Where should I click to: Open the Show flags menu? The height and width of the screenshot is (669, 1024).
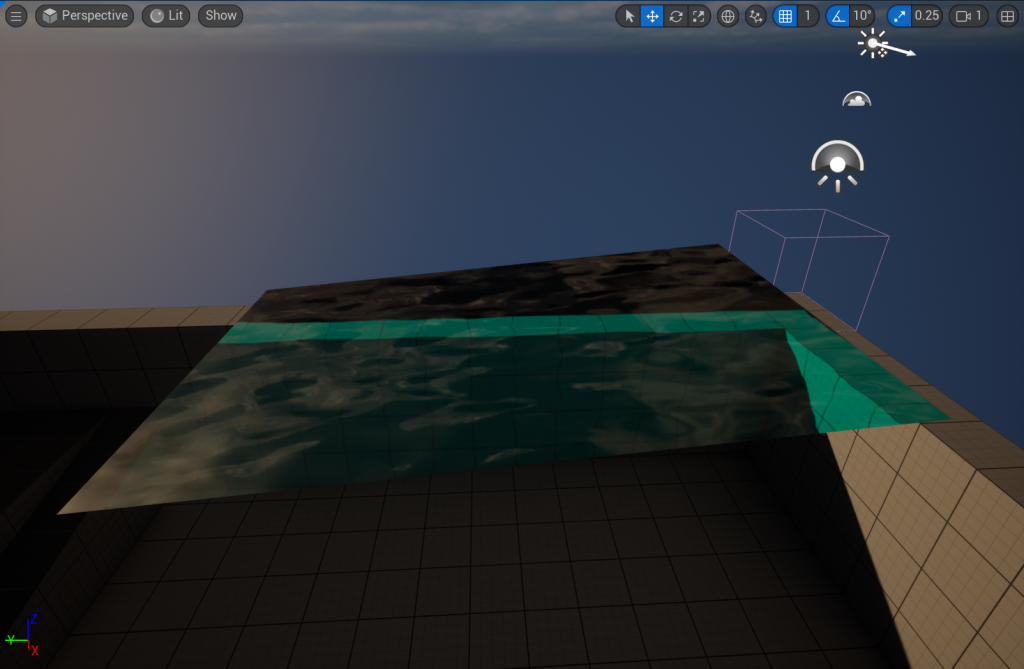coord(221,16)
